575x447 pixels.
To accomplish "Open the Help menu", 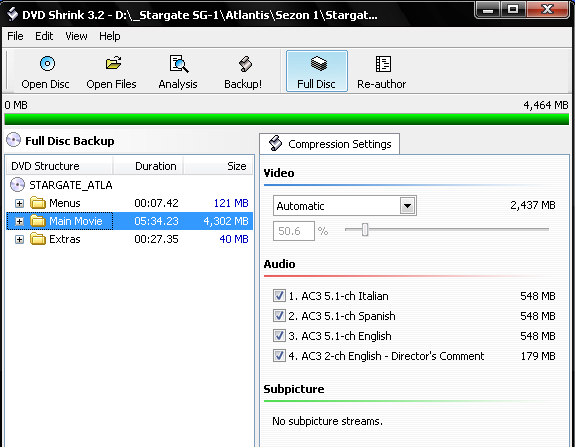I will click(x=110, y=36).
